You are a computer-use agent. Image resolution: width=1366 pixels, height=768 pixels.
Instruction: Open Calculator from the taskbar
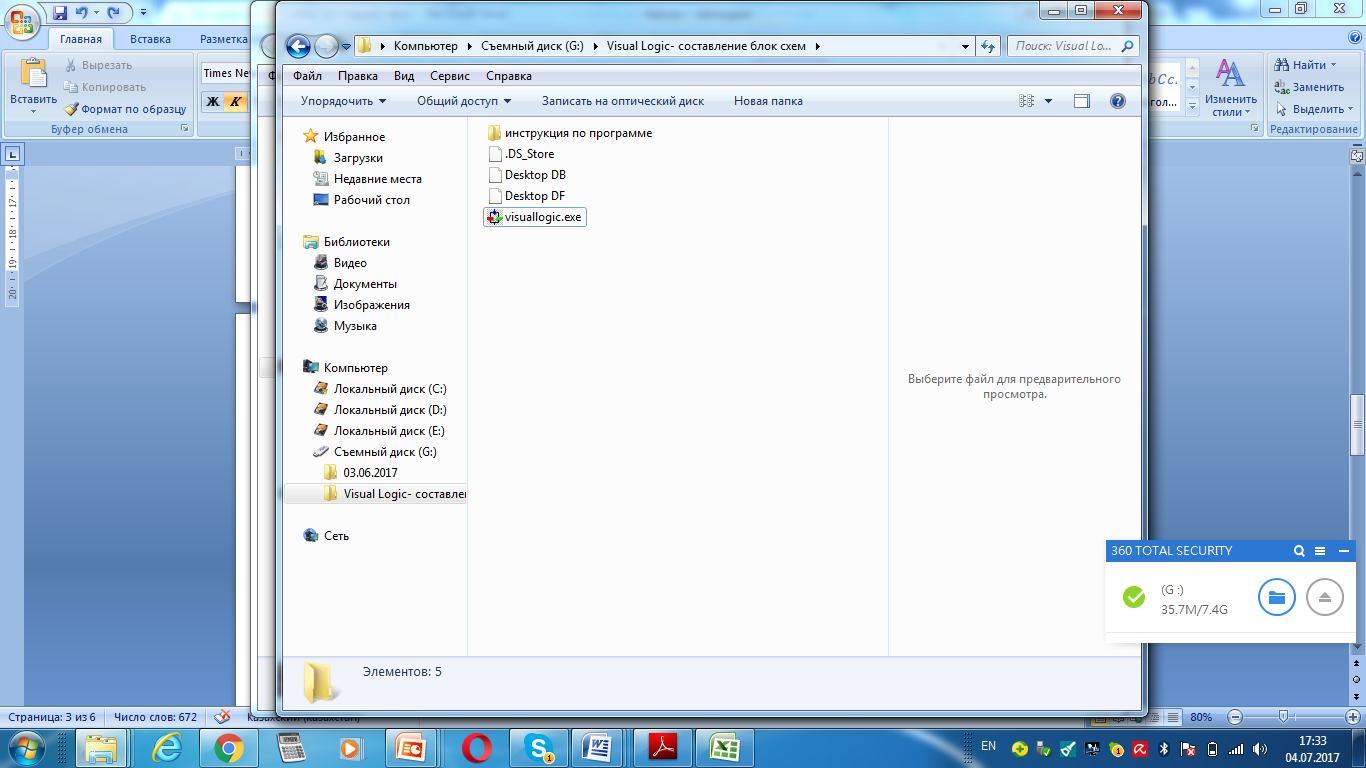[291, 747]
